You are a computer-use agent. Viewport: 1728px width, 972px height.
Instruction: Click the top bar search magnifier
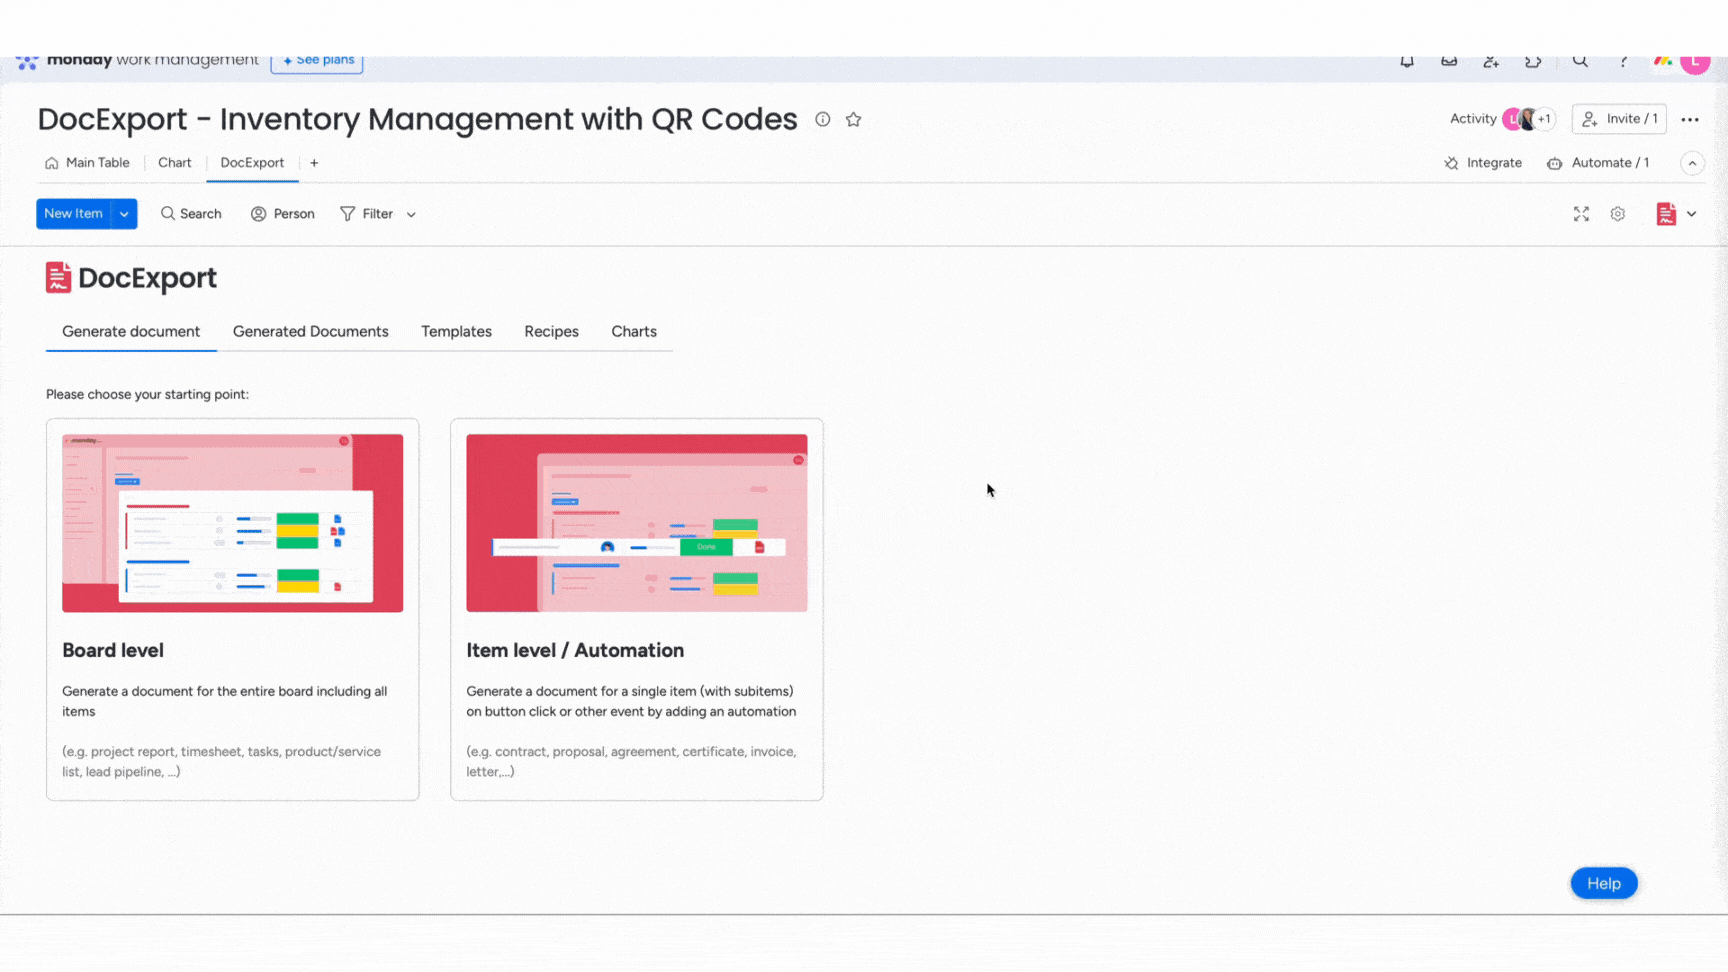[x=1580, y=61]
